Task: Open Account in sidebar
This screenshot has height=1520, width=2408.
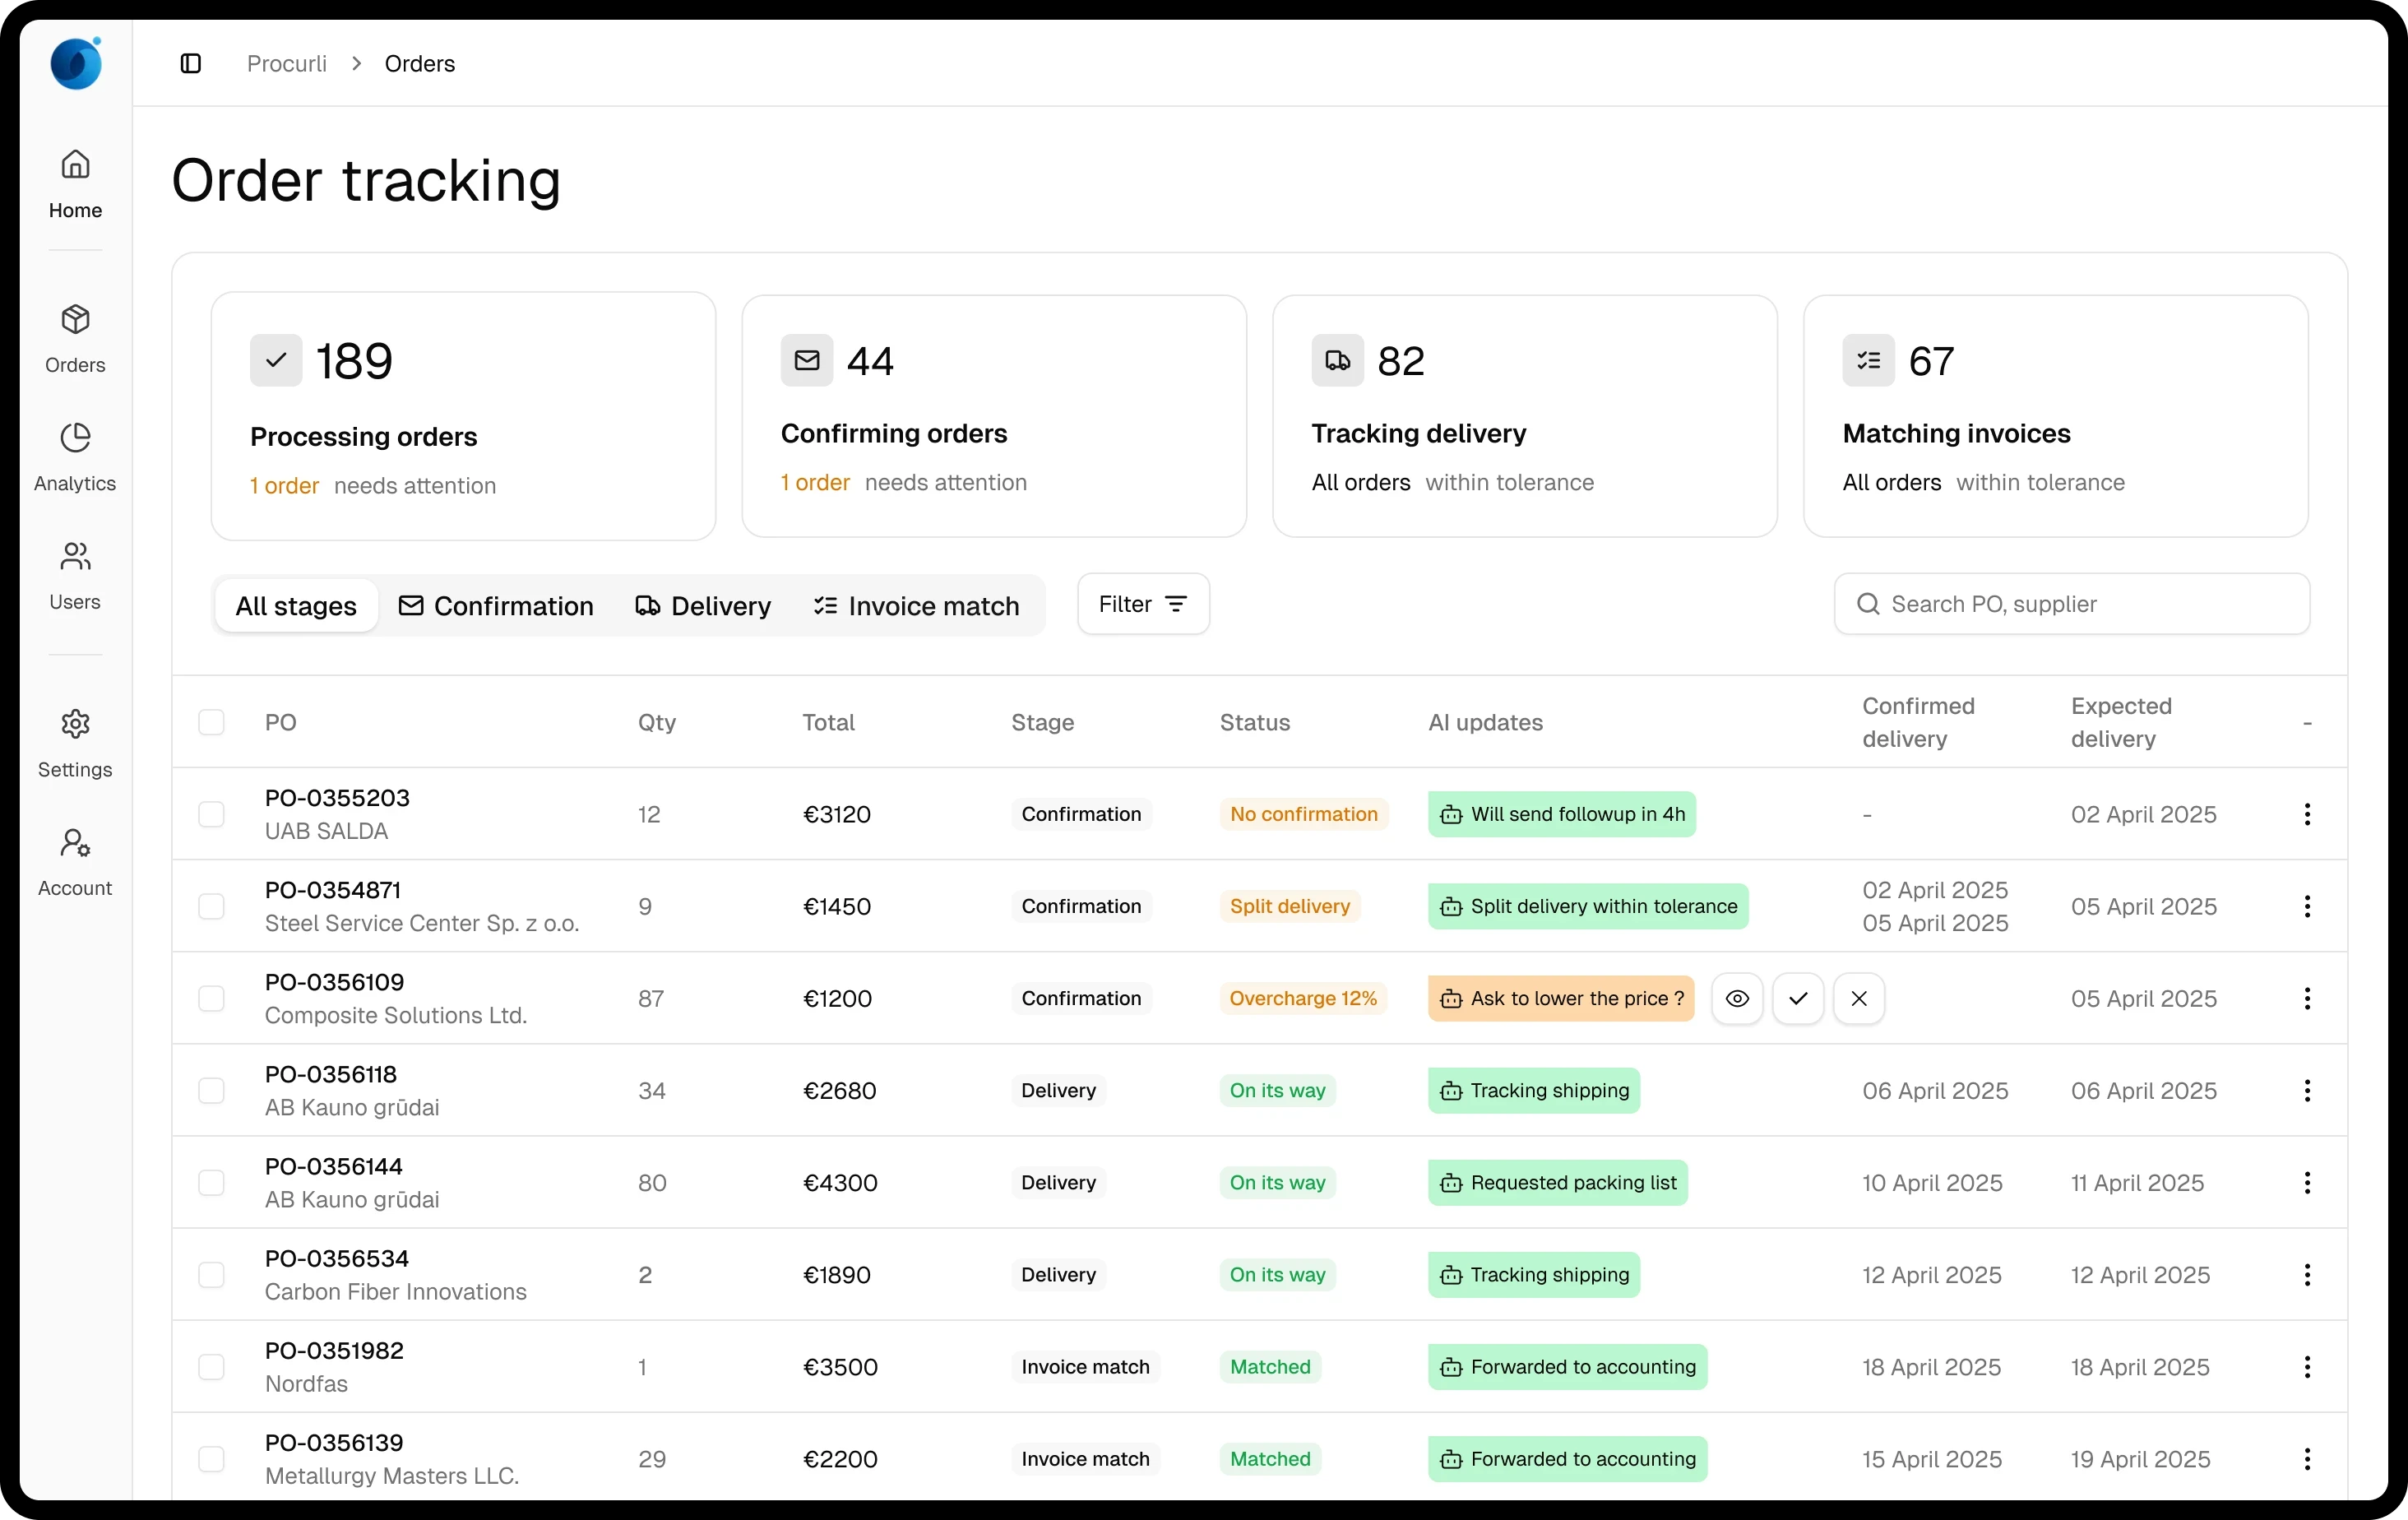Action: click(75, 862)
